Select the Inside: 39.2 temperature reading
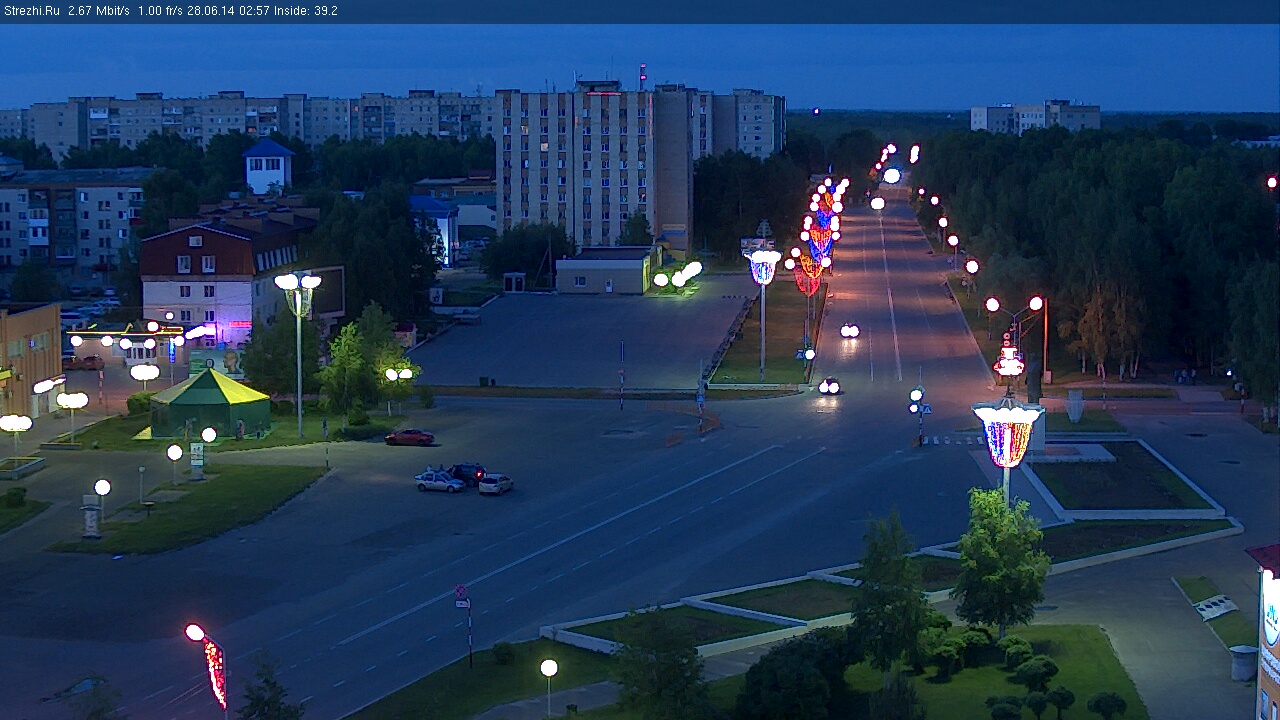Viewport: 1280px width, 720px height. pos(307,11)
